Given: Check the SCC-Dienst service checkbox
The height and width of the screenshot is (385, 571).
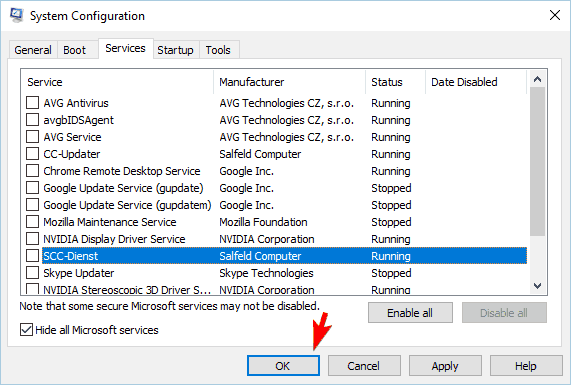Looking at the screenshot, I should (x=32, y=256).
